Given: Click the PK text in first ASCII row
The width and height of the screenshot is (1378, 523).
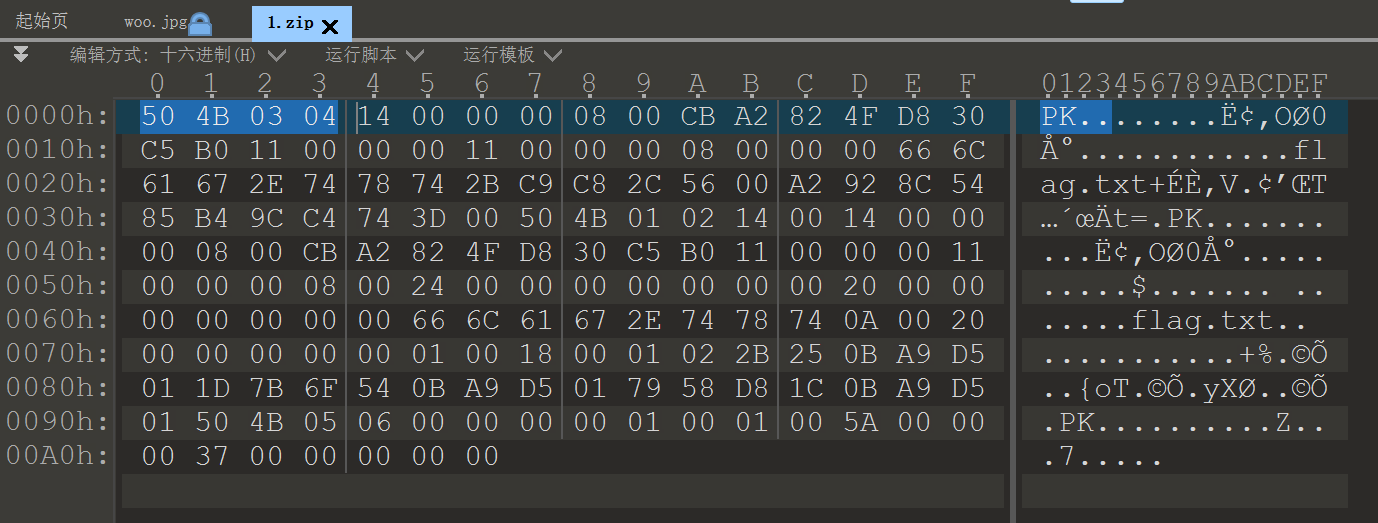Looking at the screenshot, I should click(x=1059, y=116).
